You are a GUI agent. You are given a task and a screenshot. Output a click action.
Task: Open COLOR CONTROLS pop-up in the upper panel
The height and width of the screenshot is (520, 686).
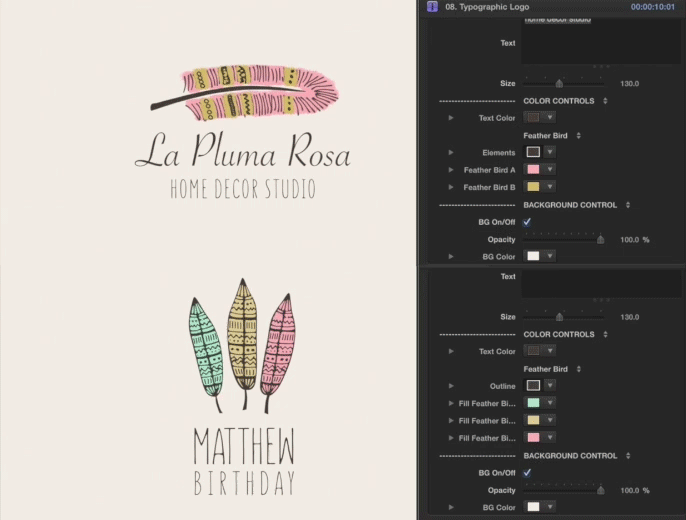point(605,101)
